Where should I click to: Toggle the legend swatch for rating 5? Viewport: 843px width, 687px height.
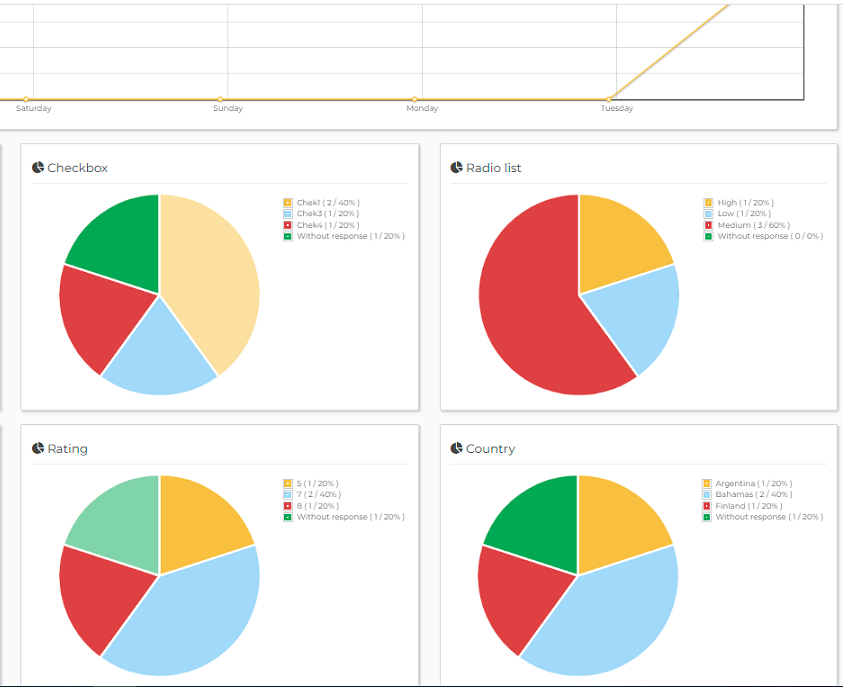pyautogui.click(x=288, y=483)
